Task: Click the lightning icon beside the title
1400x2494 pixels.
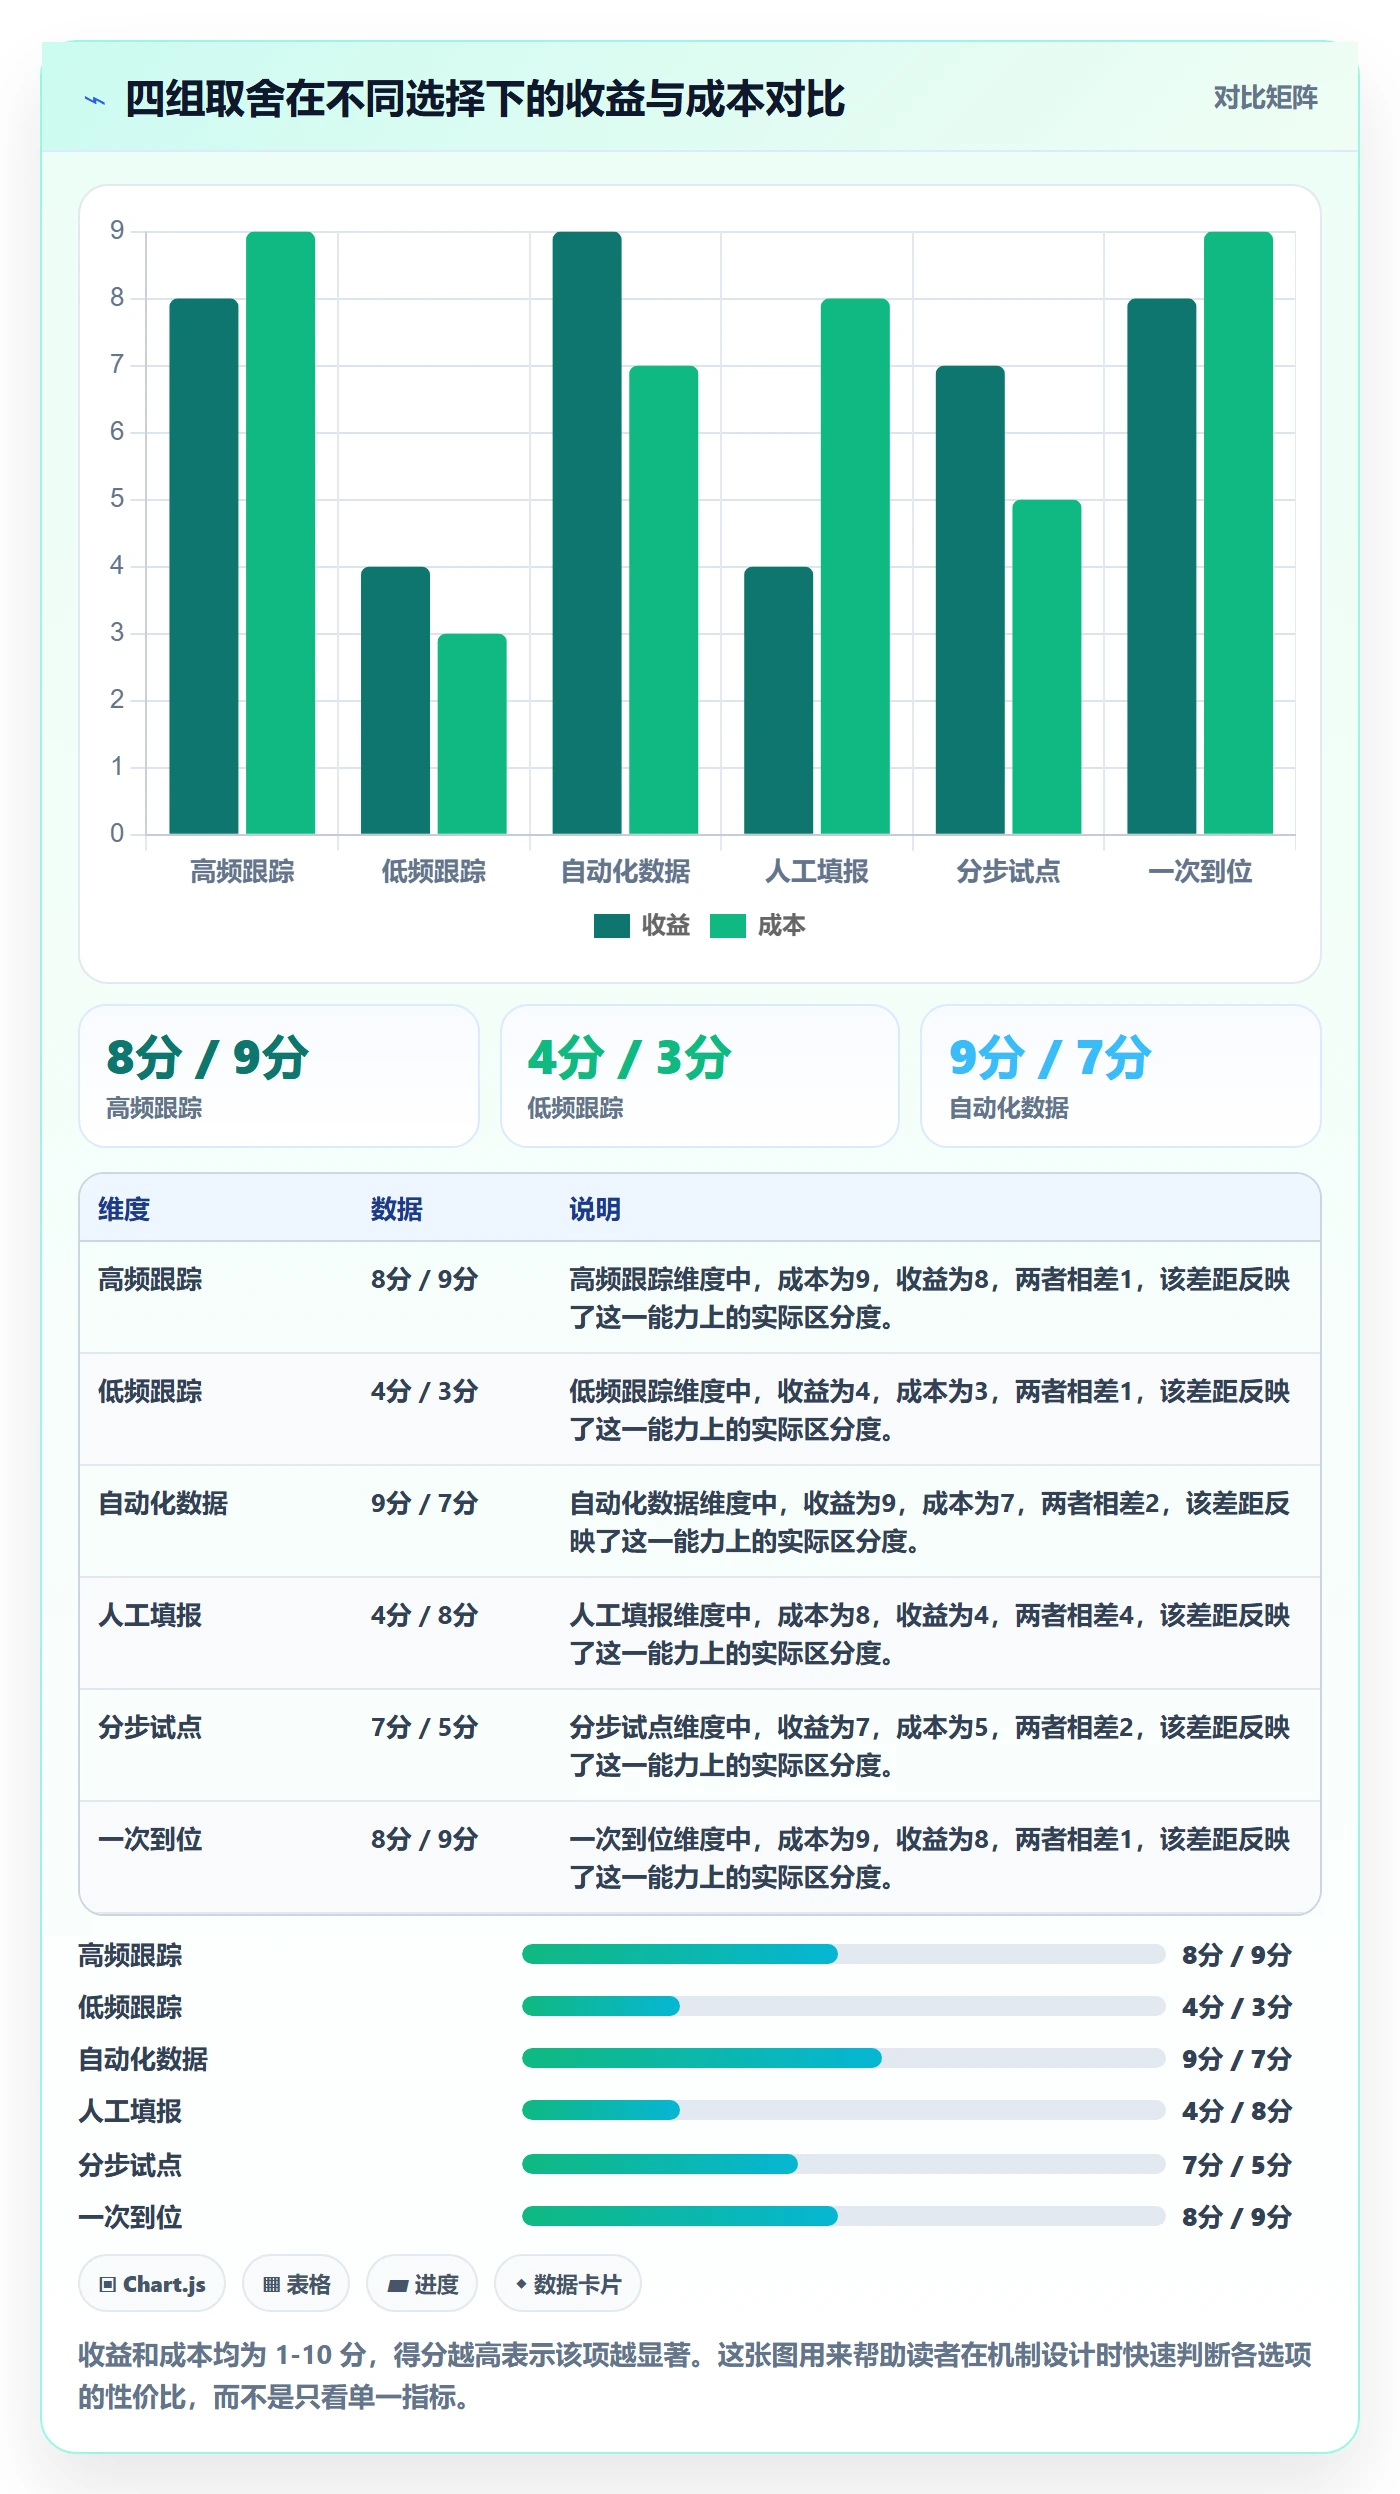Action: 95,100
